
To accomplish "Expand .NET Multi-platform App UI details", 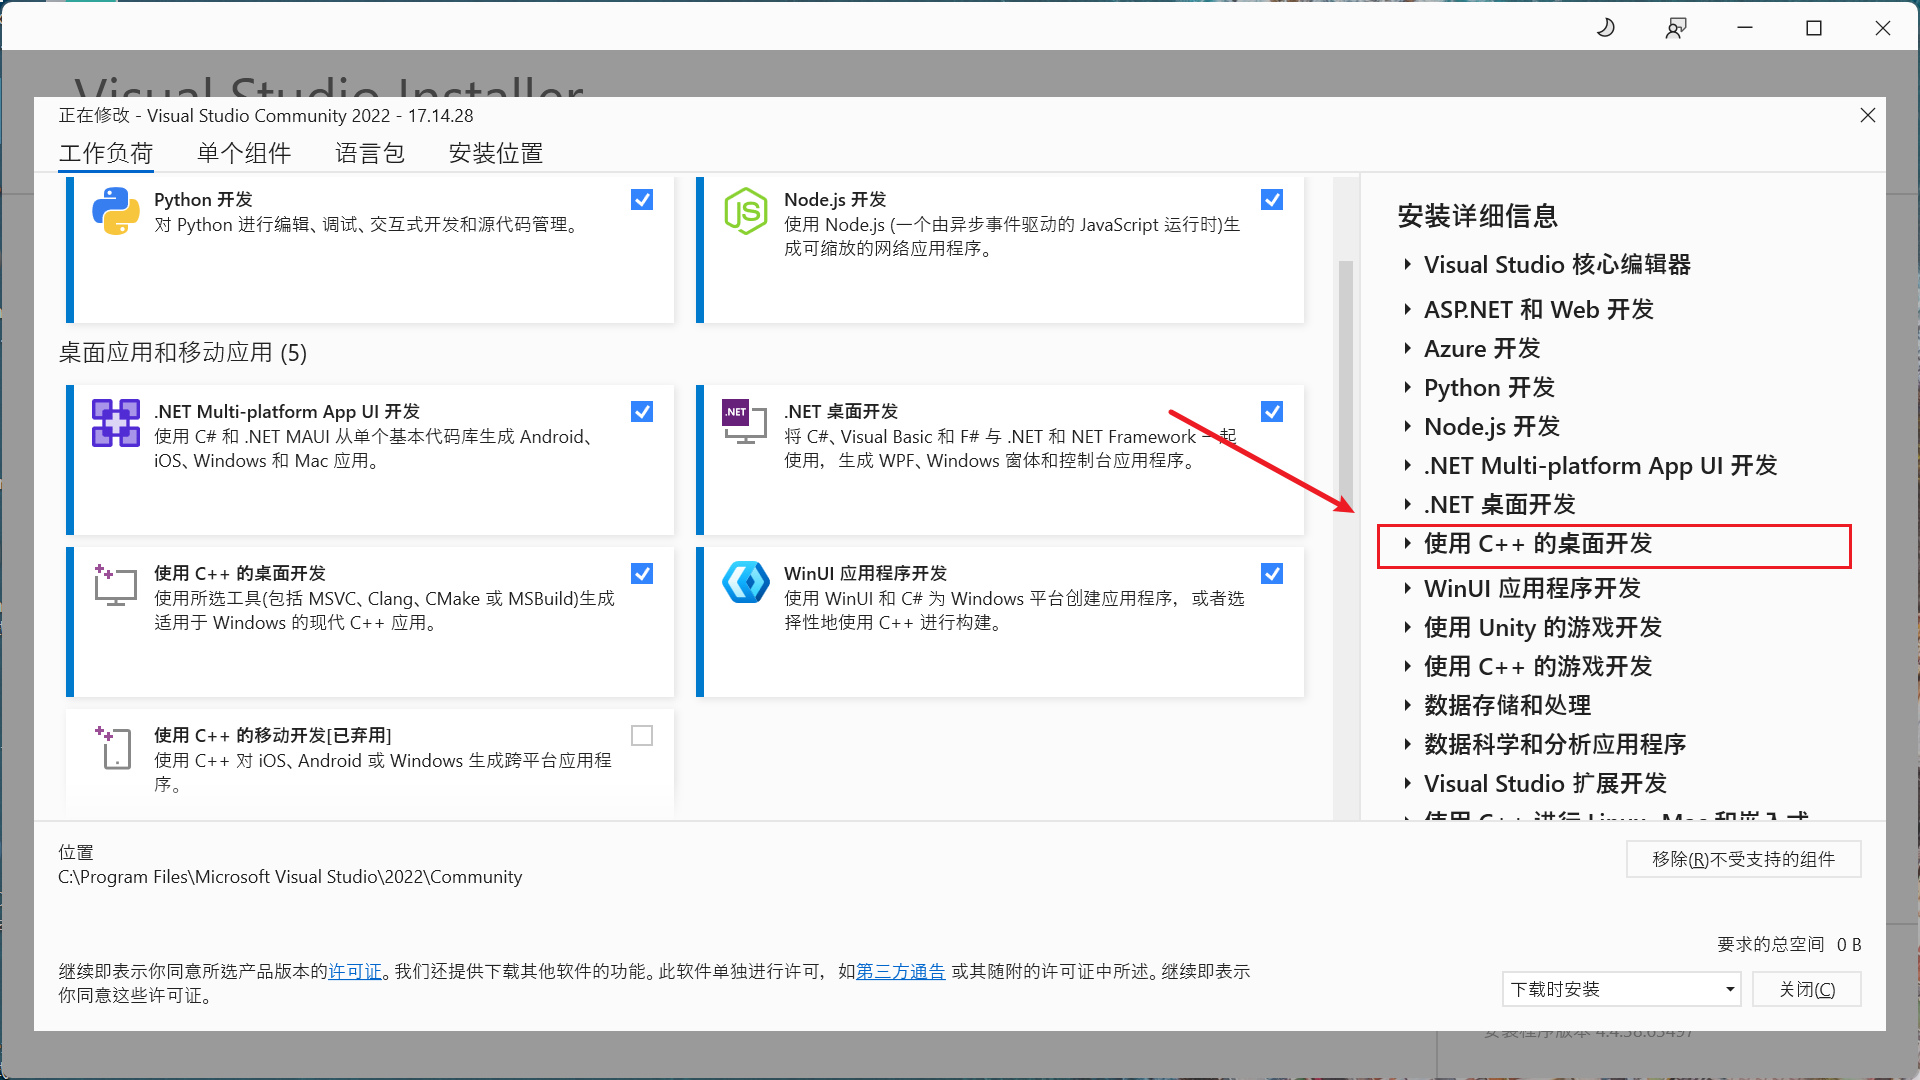I will pos(1407,466).
